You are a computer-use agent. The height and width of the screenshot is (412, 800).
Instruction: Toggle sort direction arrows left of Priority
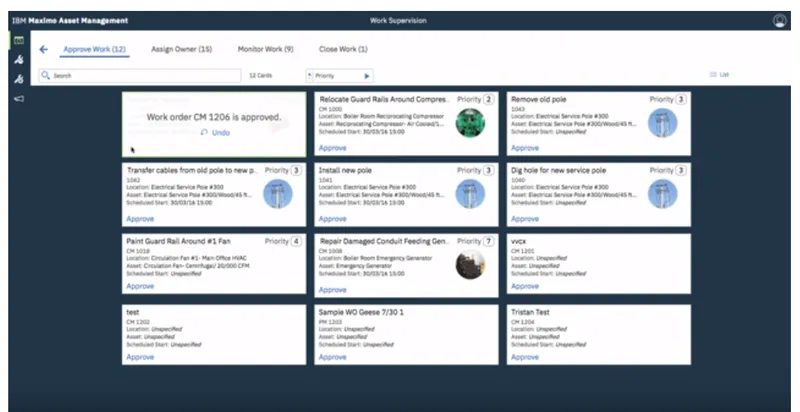[309, 75]
